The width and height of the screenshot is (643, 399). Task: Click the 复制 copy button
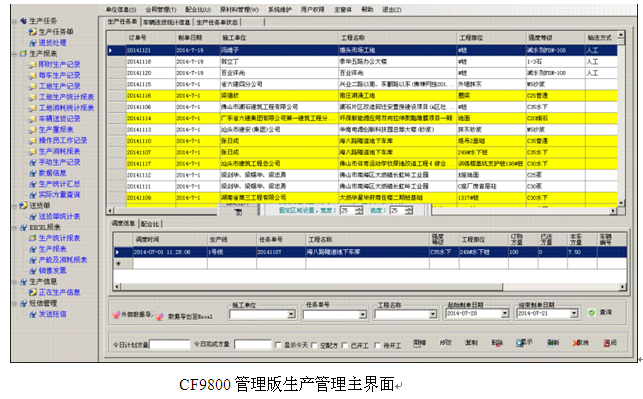point(471,342)
